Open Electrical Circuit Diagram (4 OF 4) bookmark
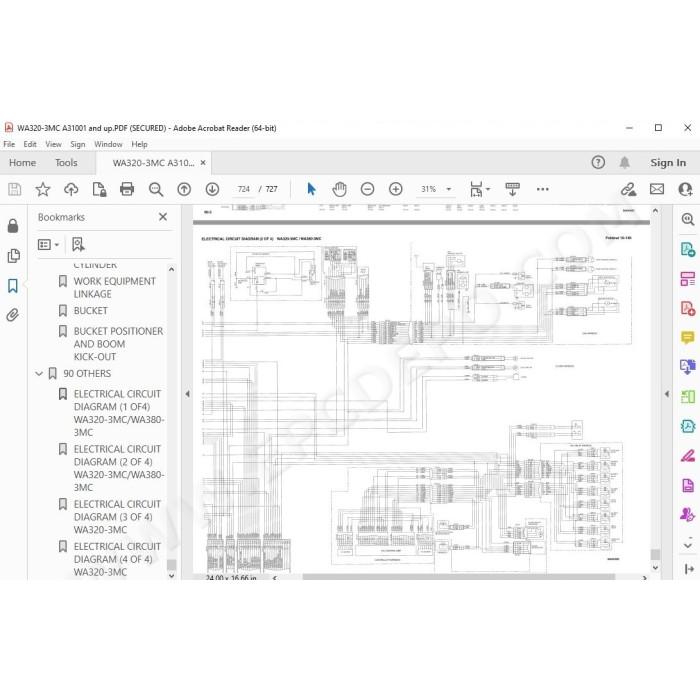This screenshot has height=700, width=700. (x=117, y=559)
